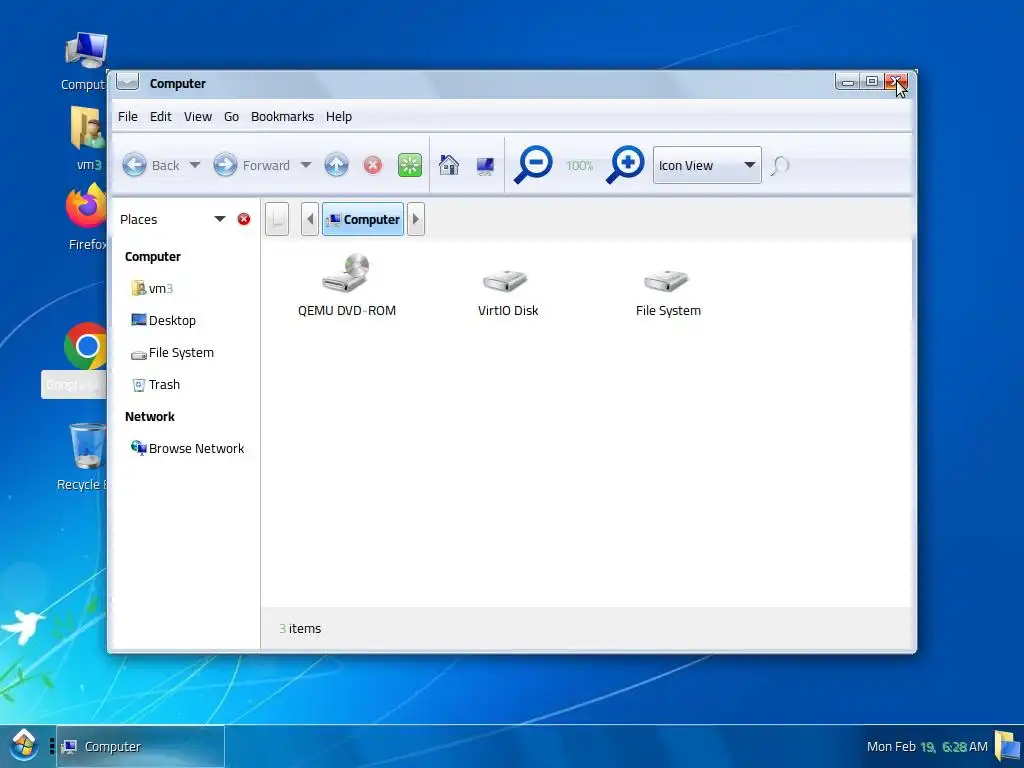Reload the current location with green icon
The width and height of the screenshot is (1024, 768).
[x=410, y=165]
